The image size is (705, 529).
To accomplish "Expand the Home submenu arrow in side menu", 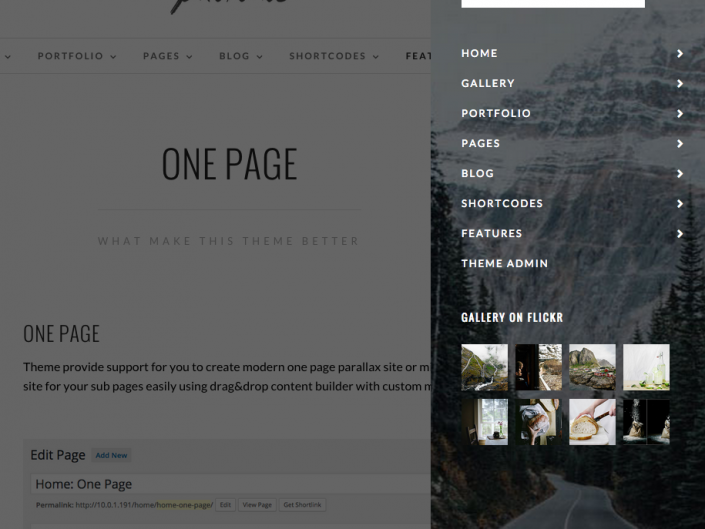I will [x=680, y=53].
